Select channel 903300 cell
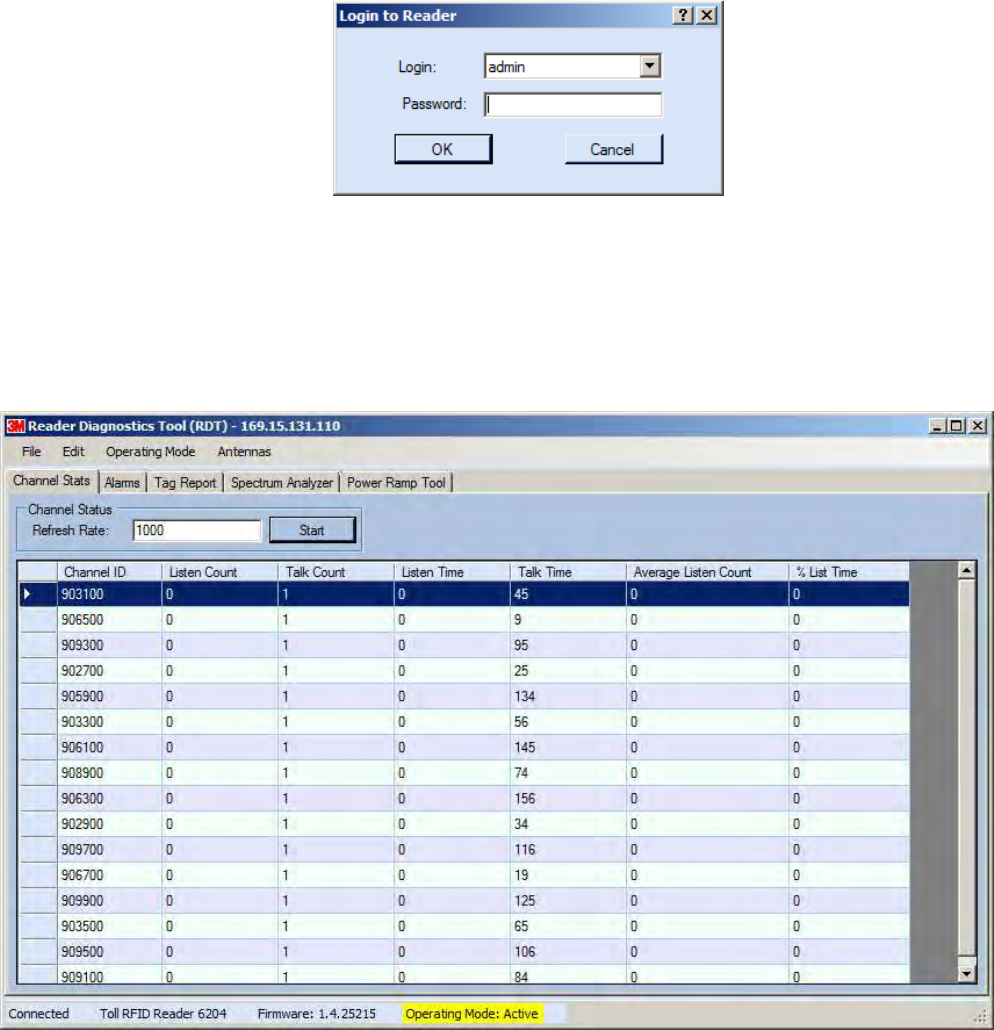Viewport: 994px width, 1030px height. tap(109, 722)
